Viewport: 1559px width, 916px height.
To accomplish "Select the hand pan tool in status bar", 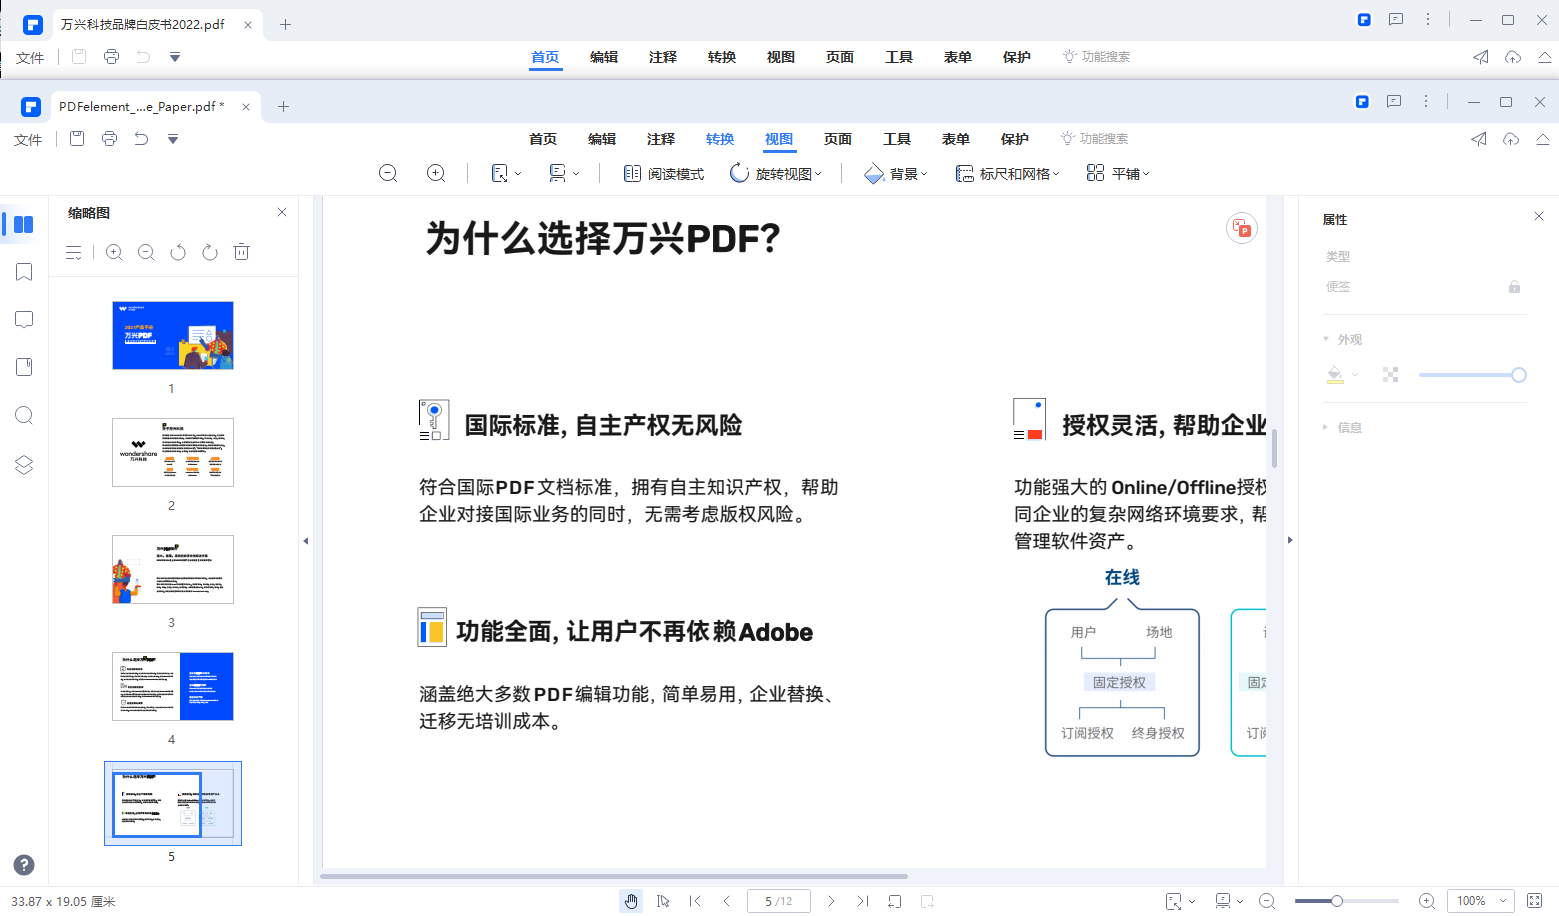I will point(630,900).
